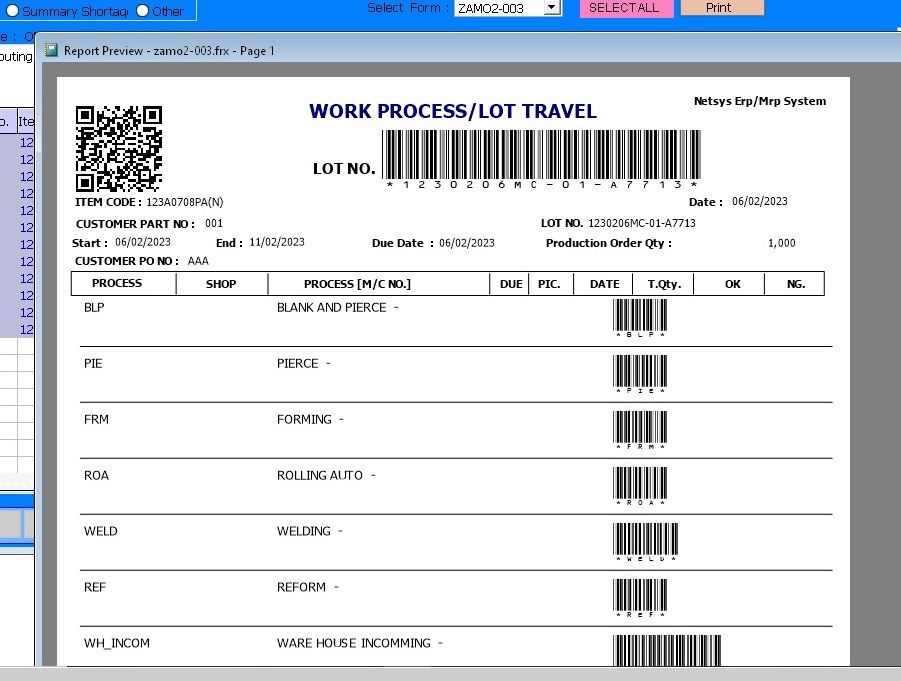Click the PIE process barcode
The width and height of the screenshot is (901, 681).
(640, 372)
